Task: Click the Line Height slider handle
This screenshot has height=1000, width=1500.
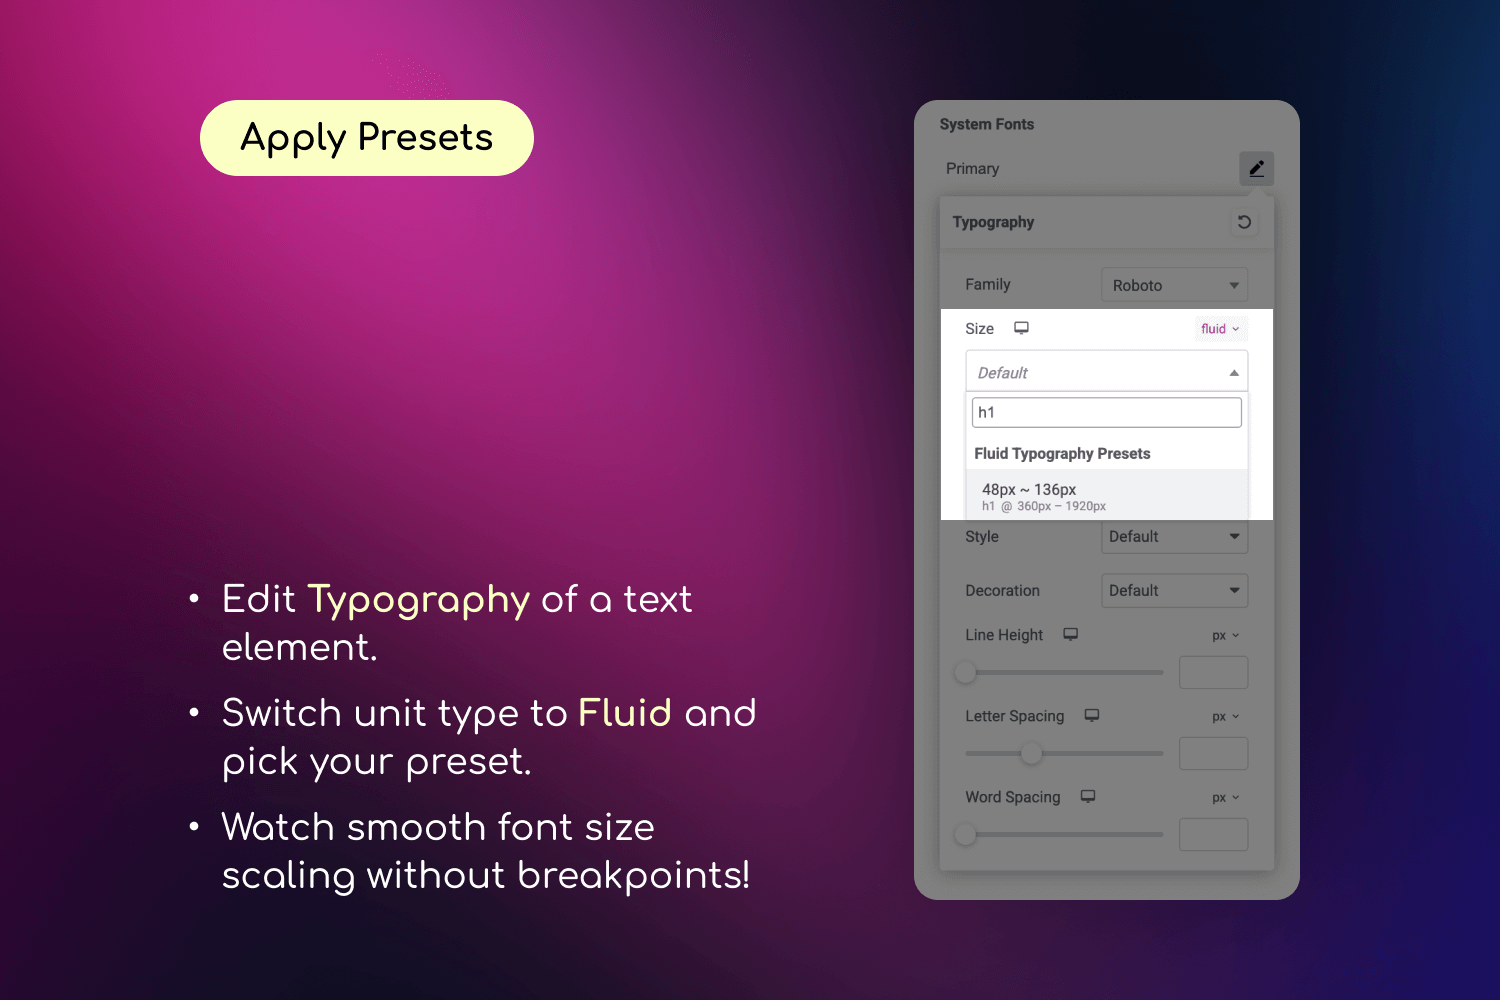Action: click(965, 672)
